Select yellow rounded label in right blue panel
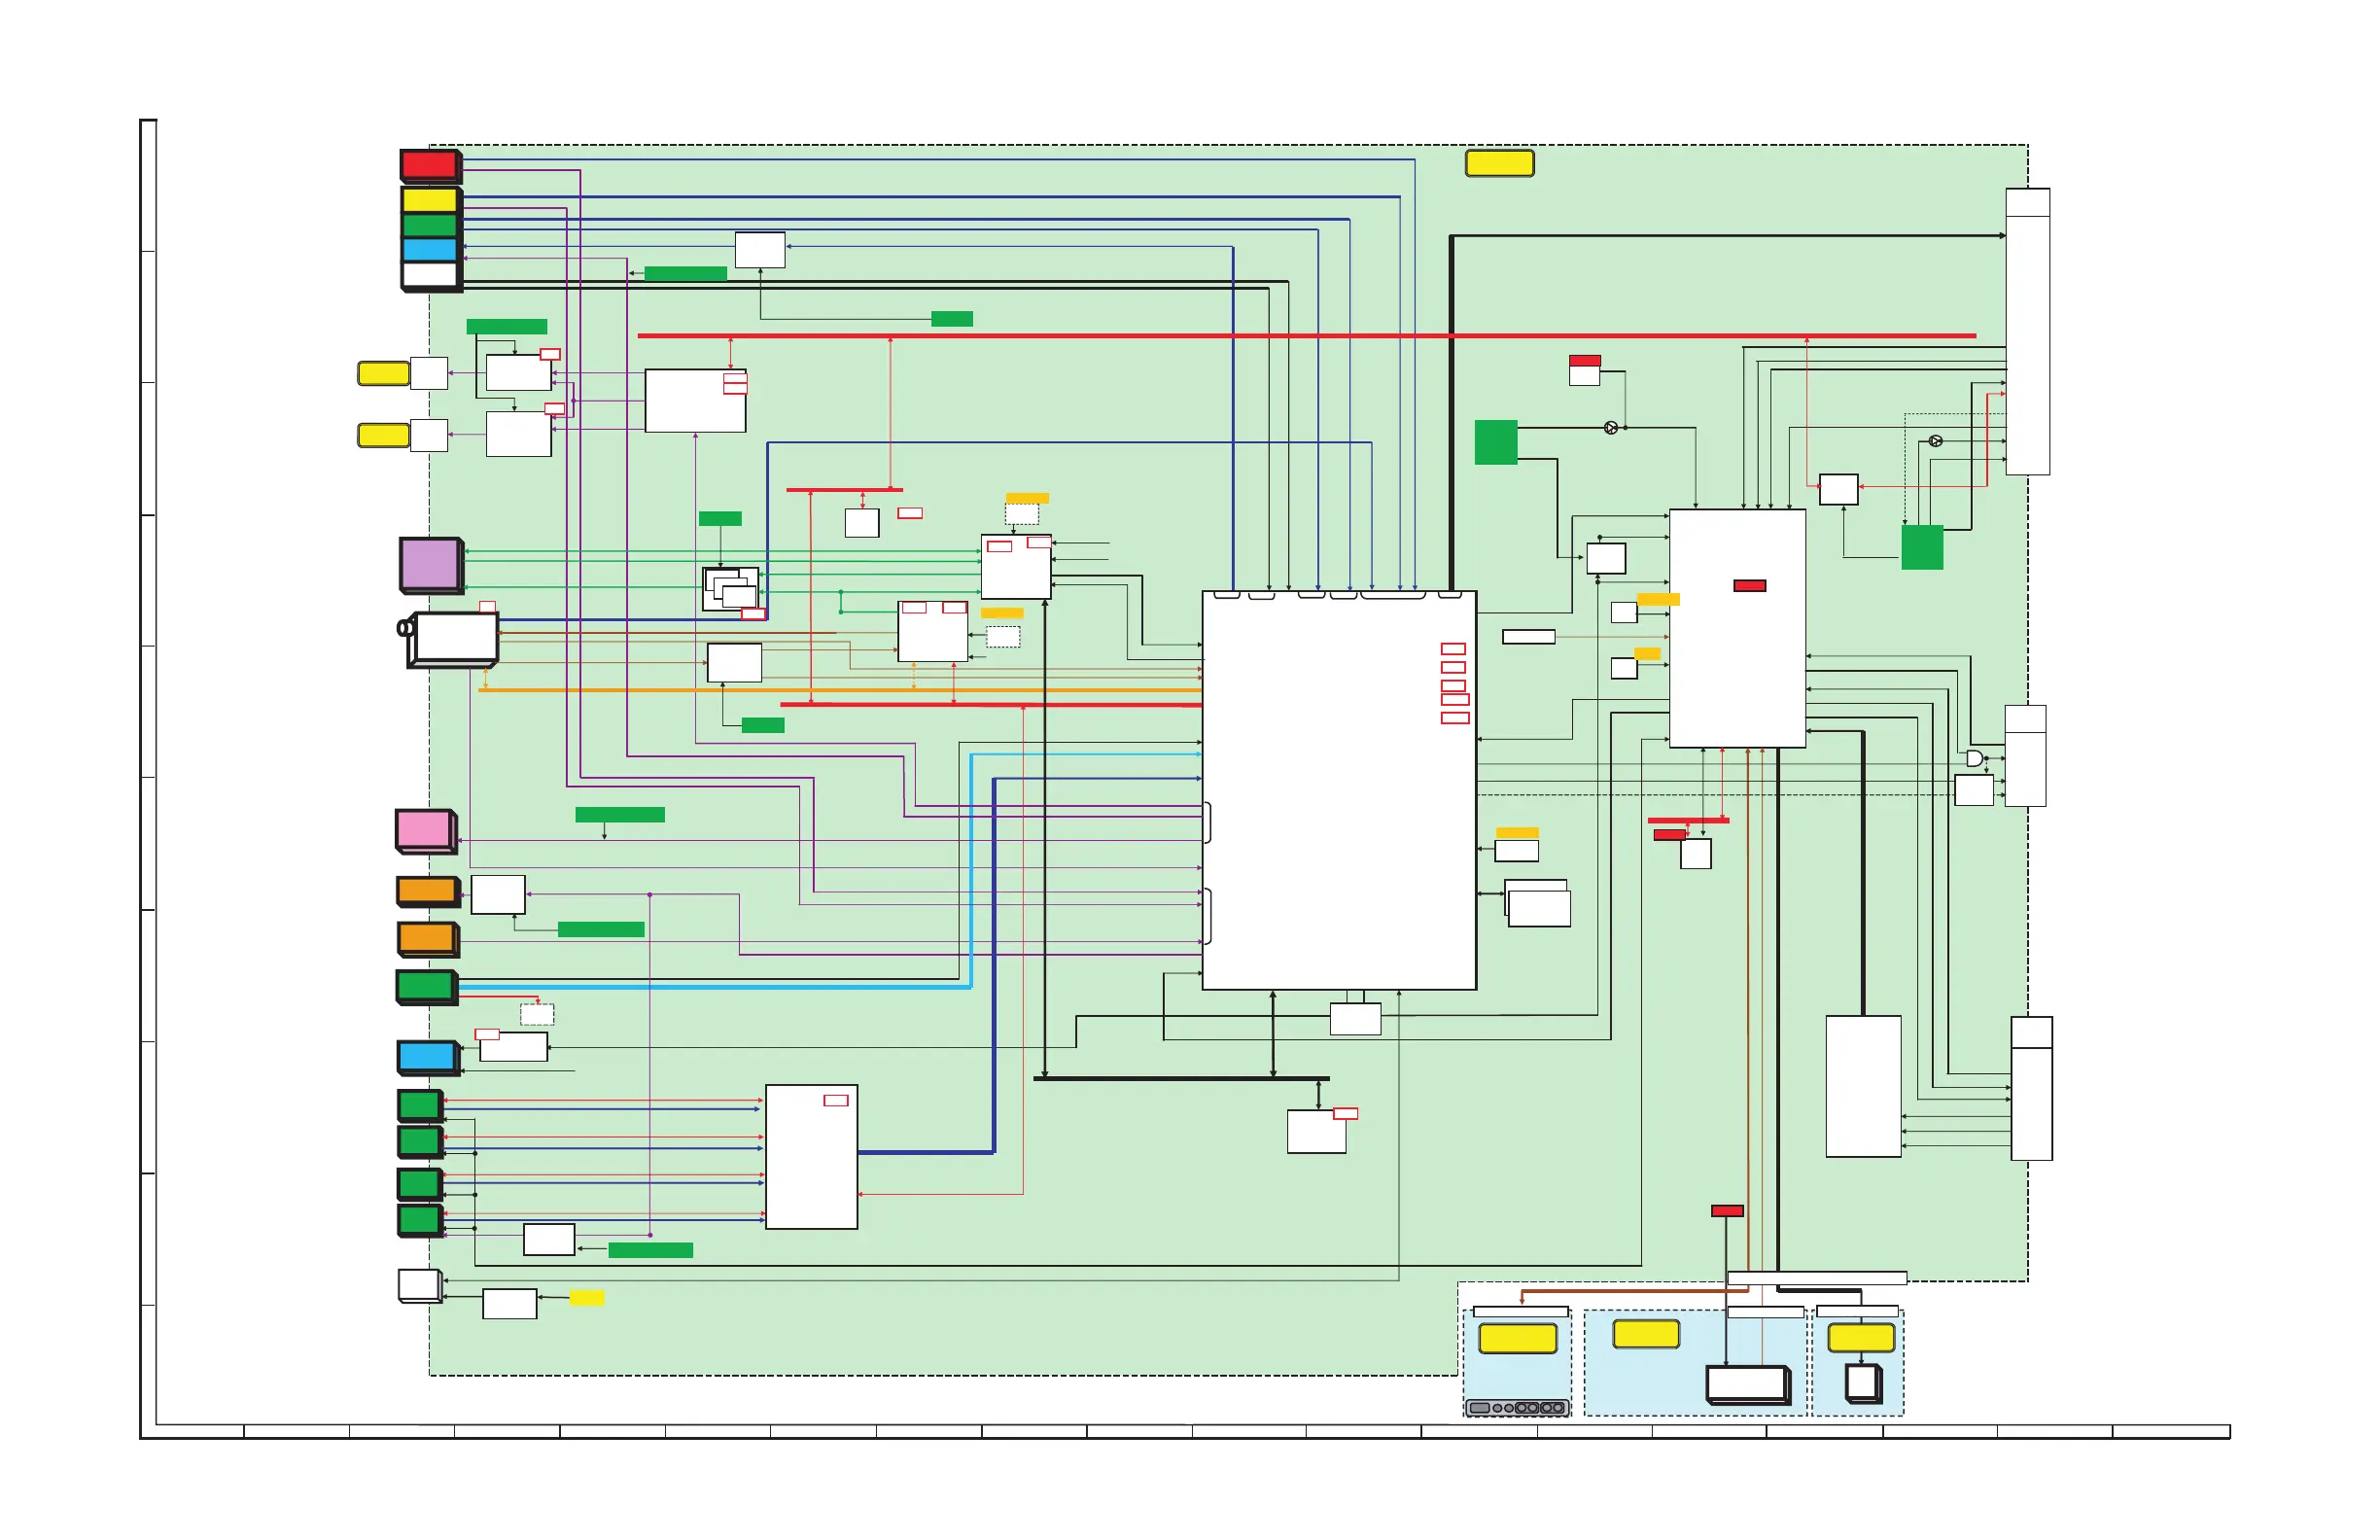 tap(1861, 1337)
